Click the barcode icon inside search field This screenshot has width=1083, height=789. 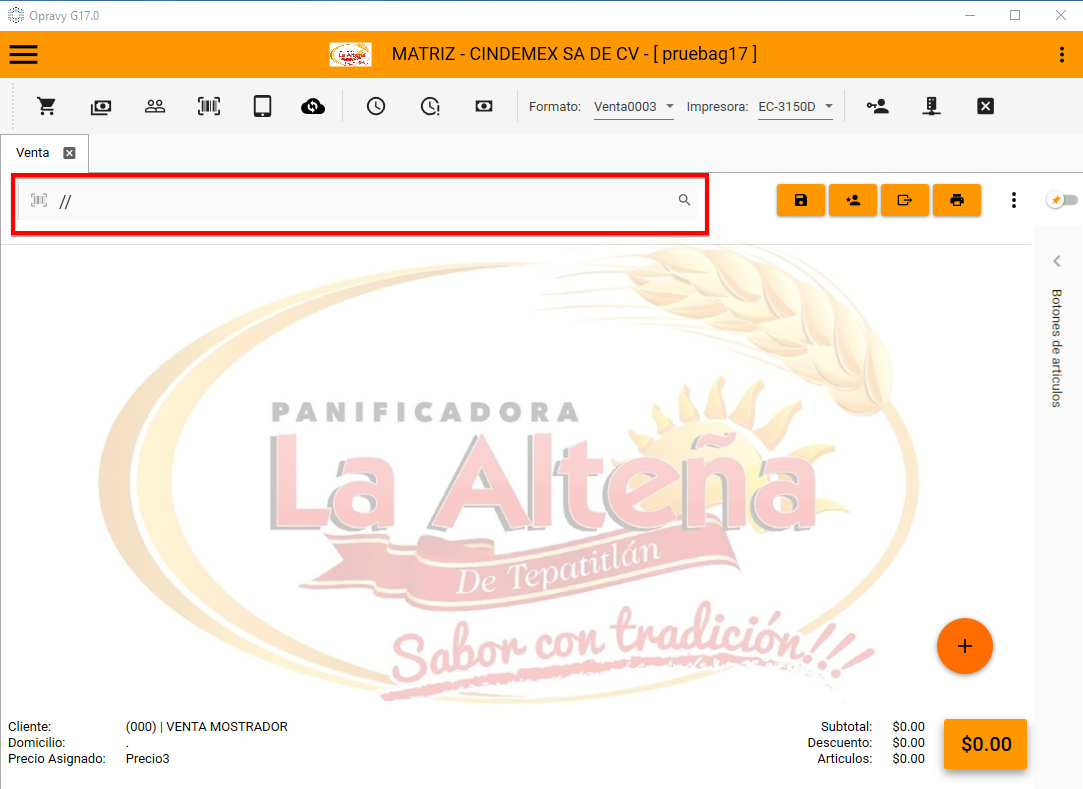39,200
